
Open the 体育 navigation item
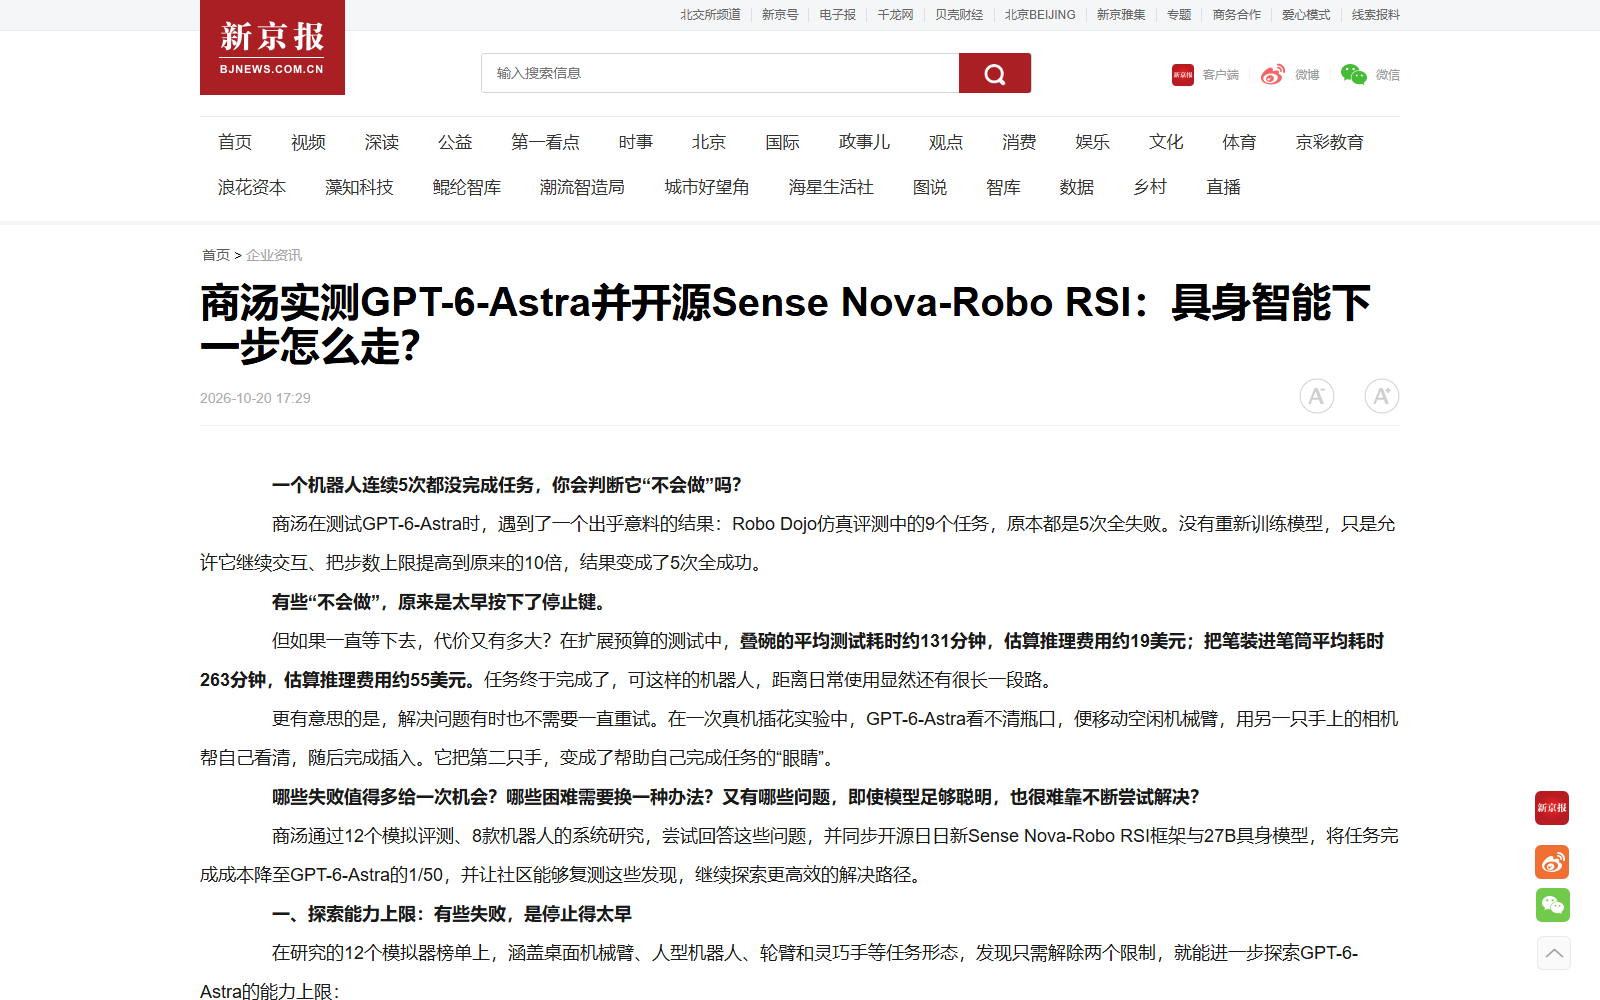[1239, 142]
